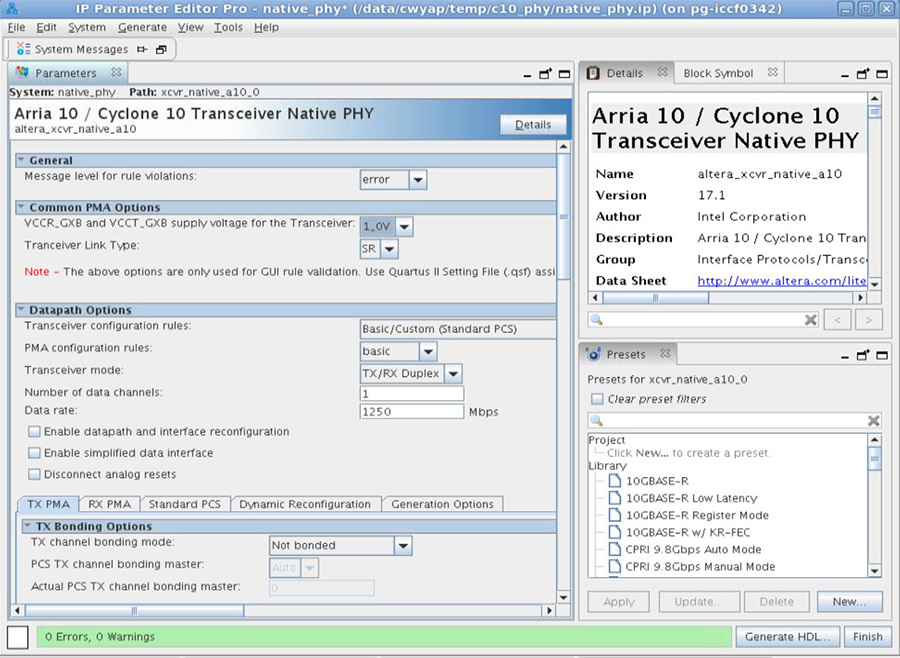
Task: Enable datapath and interface reconfiguration checkbox
Action: (35, 432)
